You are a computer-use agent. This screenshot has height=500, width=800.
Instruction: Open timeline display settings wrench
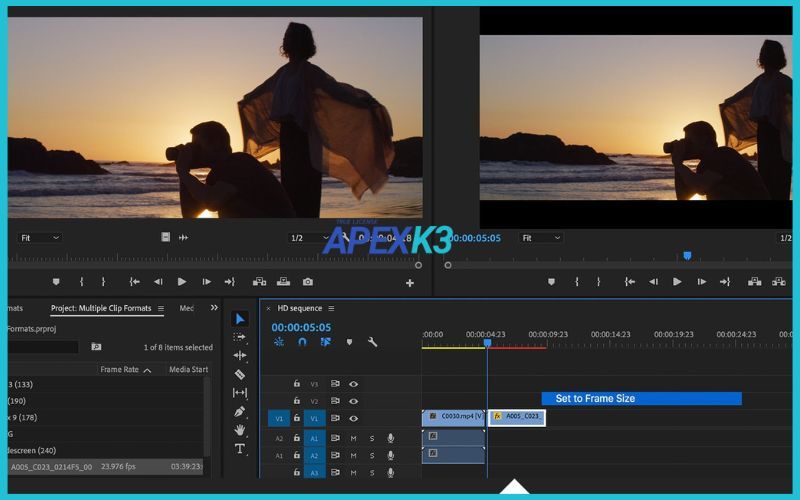(372, 342)
